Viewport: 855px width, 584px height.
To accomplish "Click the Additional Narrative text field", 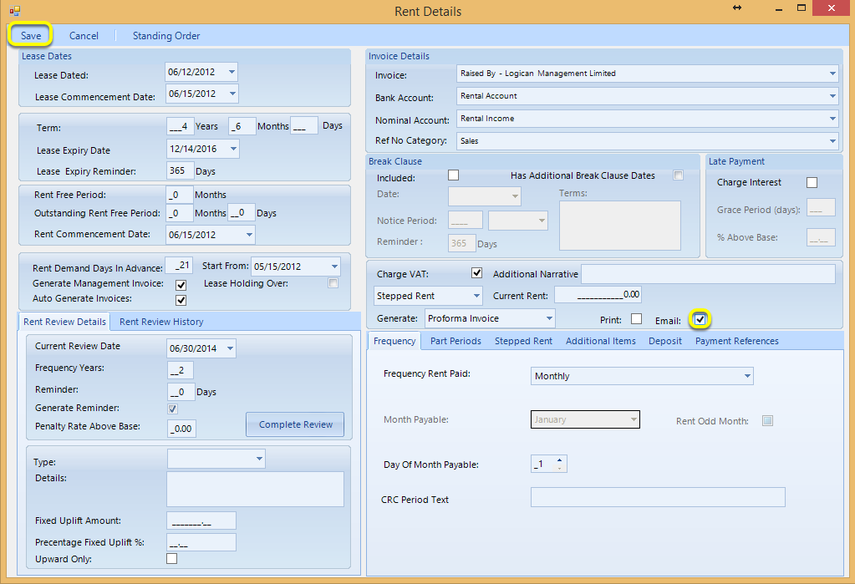I will tap(708, 274).
